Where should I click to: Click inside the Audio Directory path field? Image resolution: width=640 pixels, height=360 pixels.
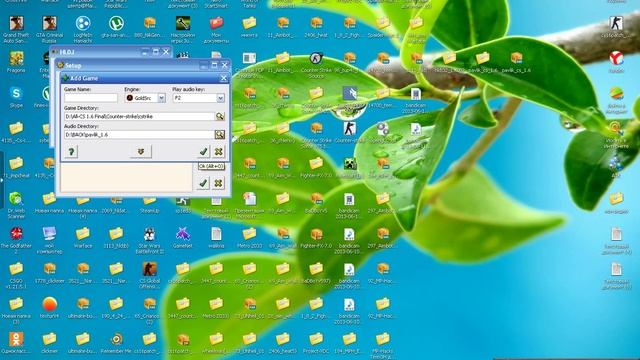coord(139,134)
